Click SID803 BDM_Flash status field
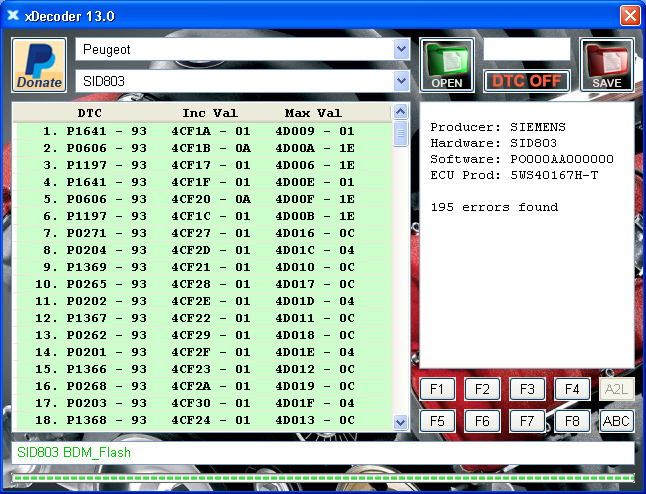Screen dimensions: 646x494 (323, 452)
